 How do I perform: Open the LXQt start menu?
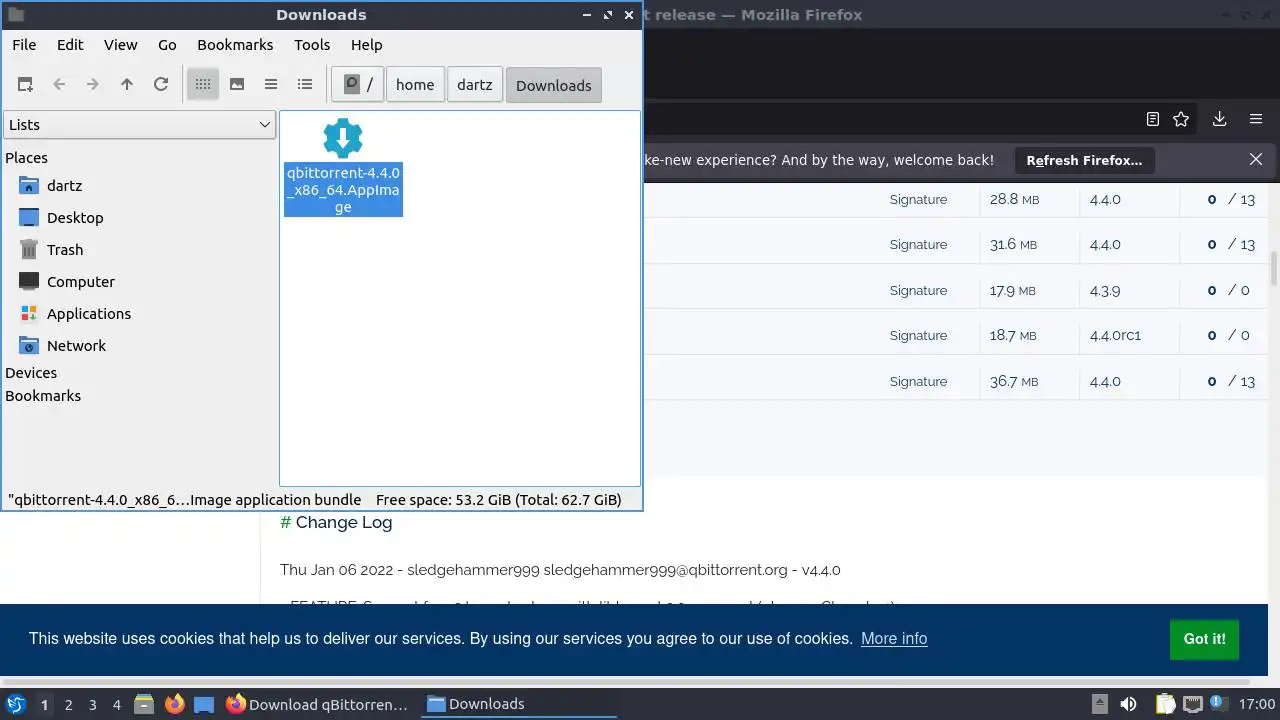point(16,704)
